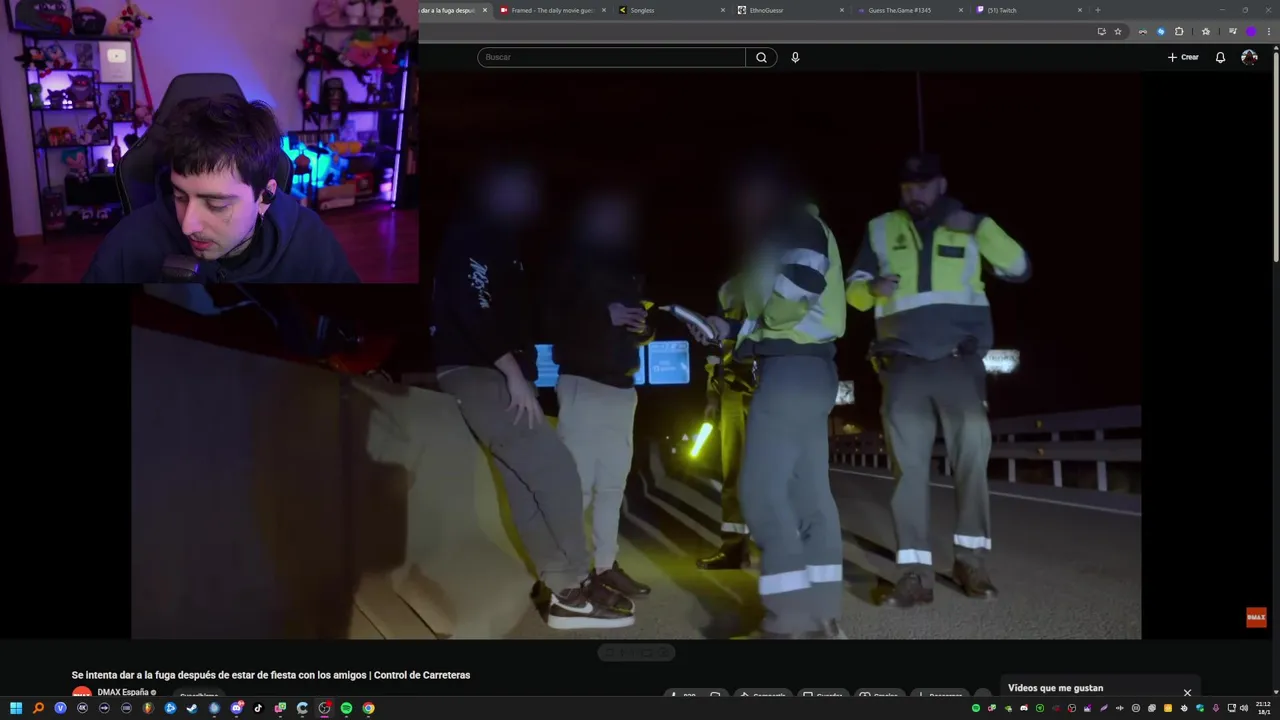Close the 'Vídeos que me gustan' notification

tap(1187, 692)
